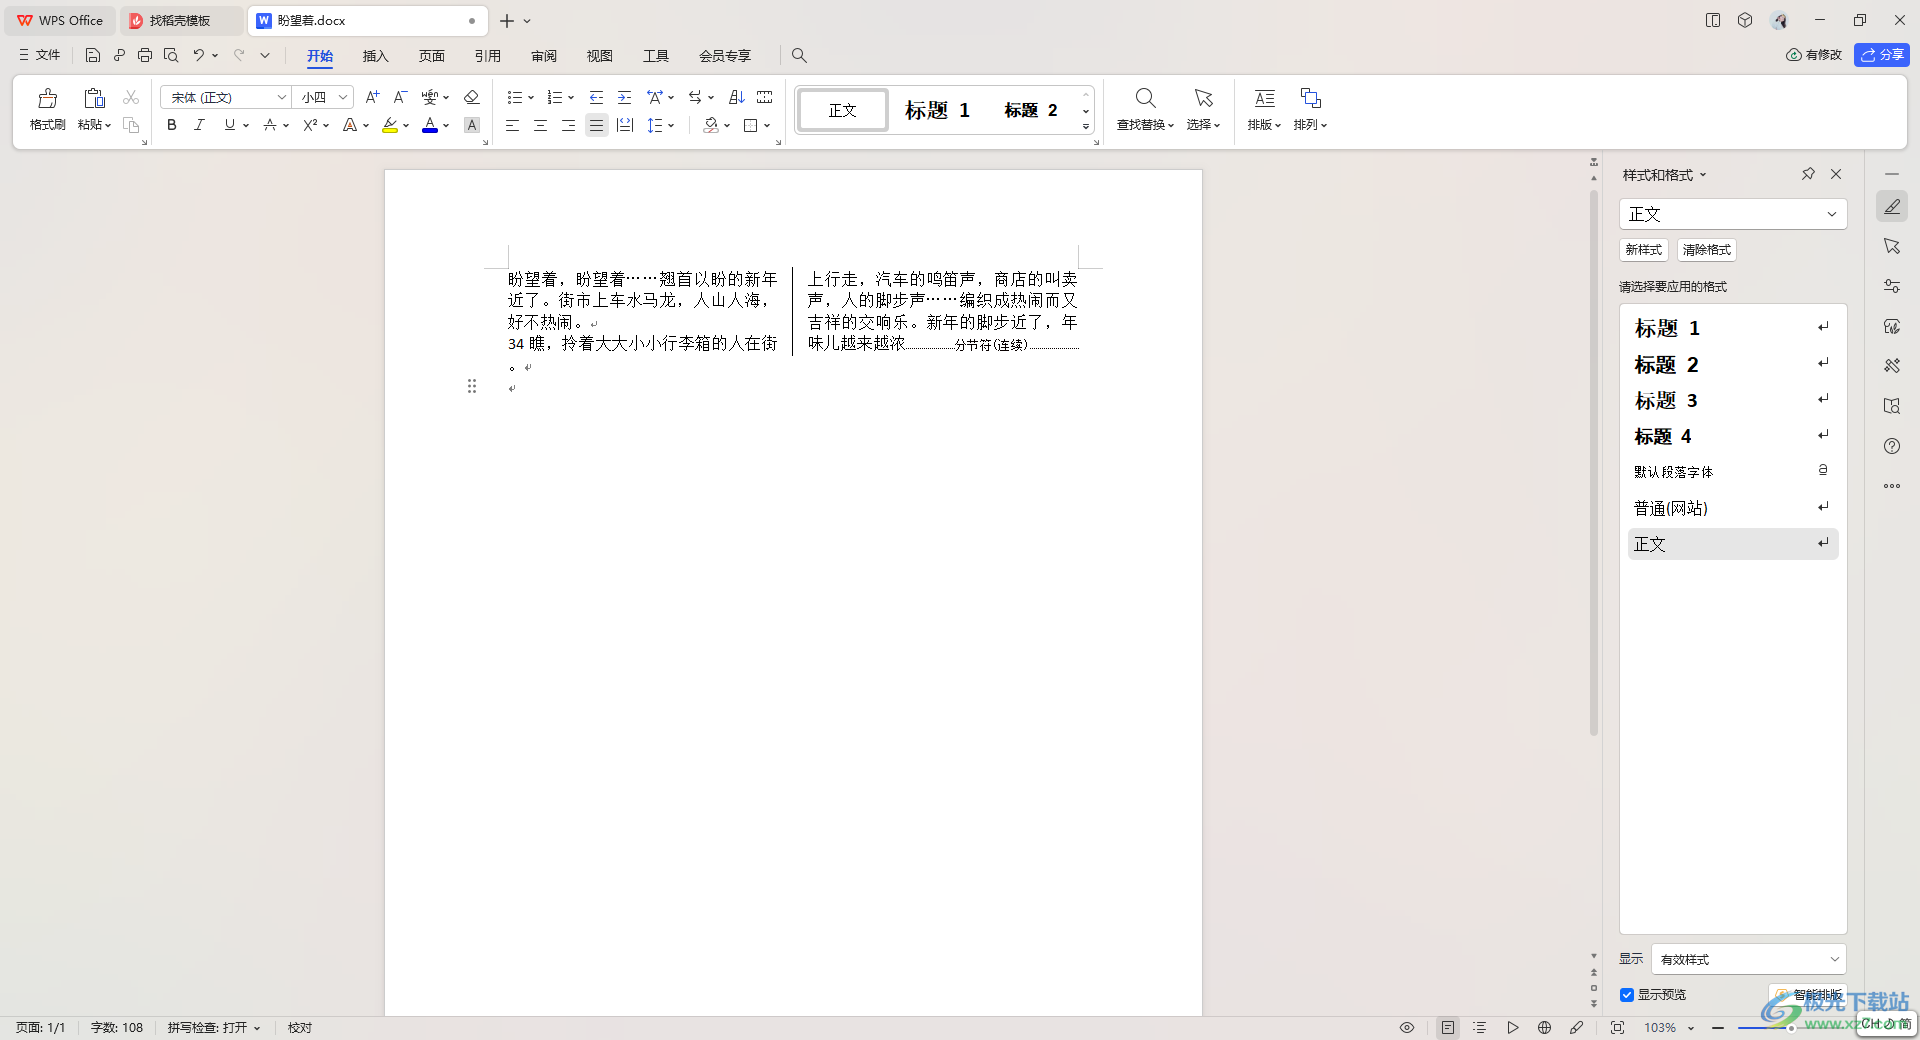Viewport: 1920px width, 1040px height.
Task: Decrease font size with the A- icon
Action: pos(400,97)
